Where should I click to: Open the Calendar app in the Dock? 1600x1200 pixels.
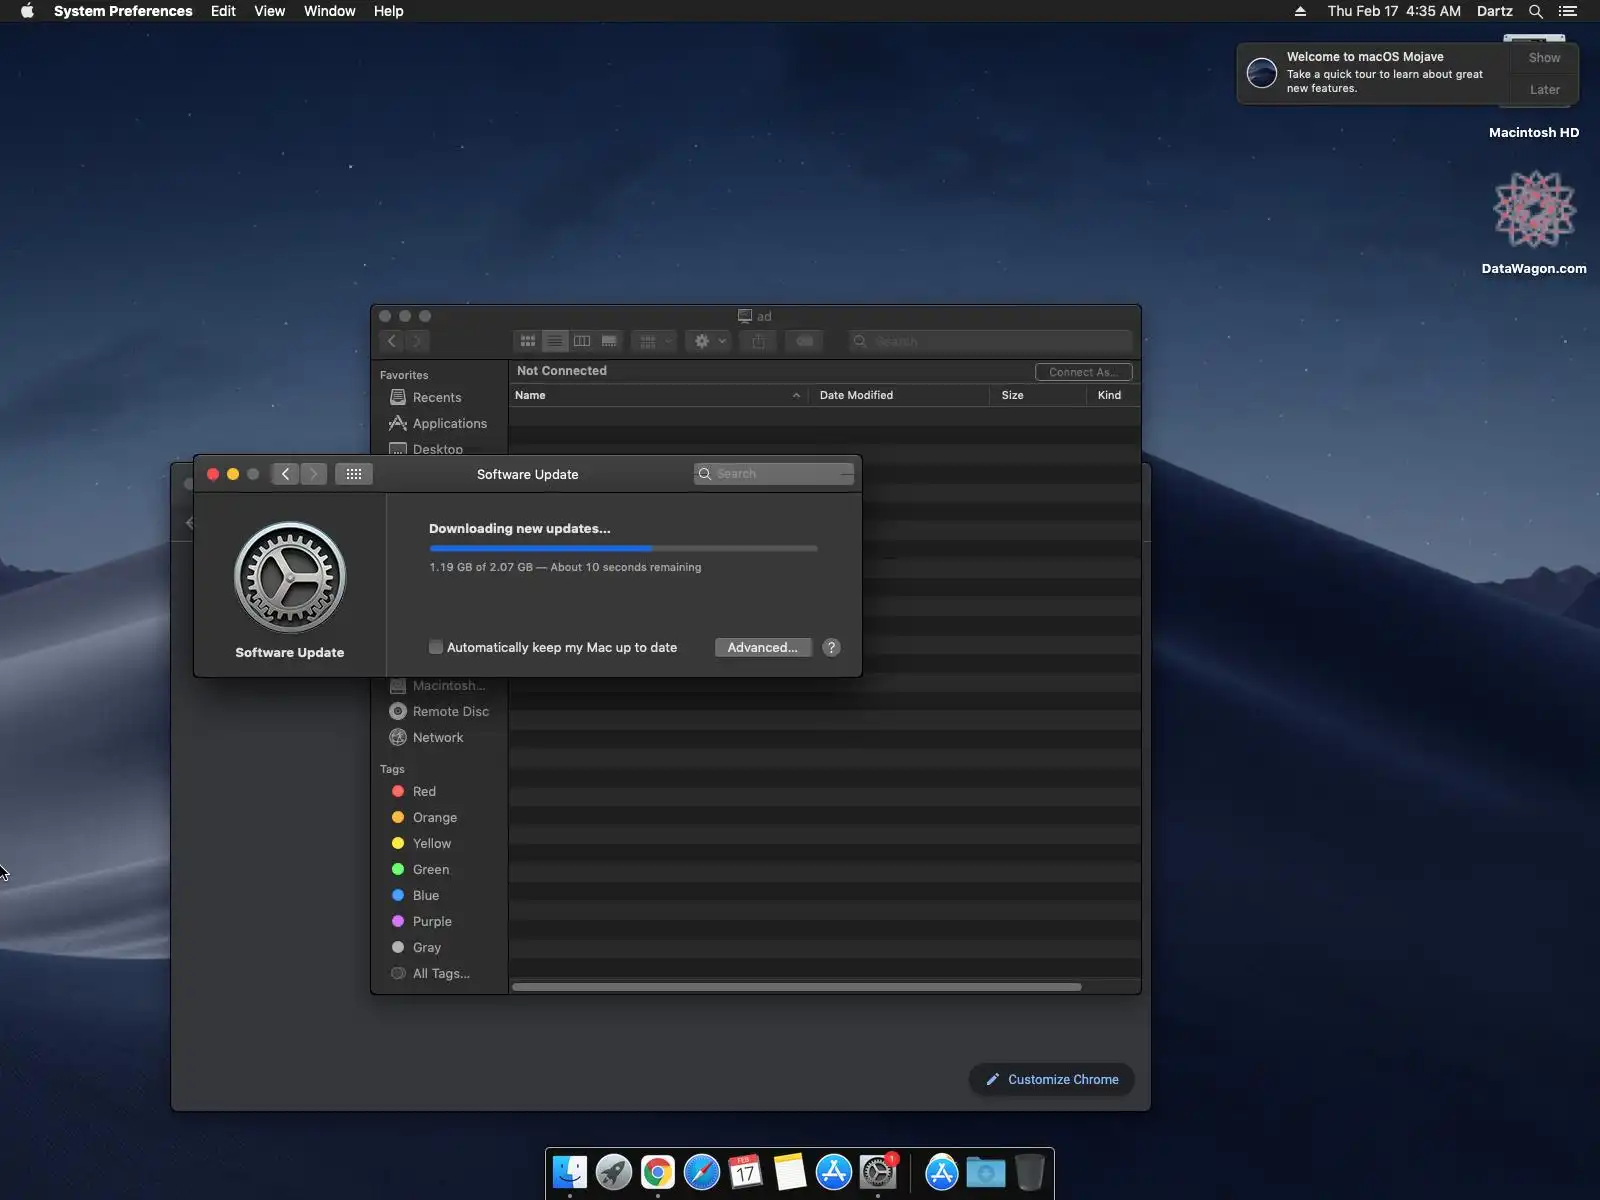pyautogui.click(x=746, y=1172)
